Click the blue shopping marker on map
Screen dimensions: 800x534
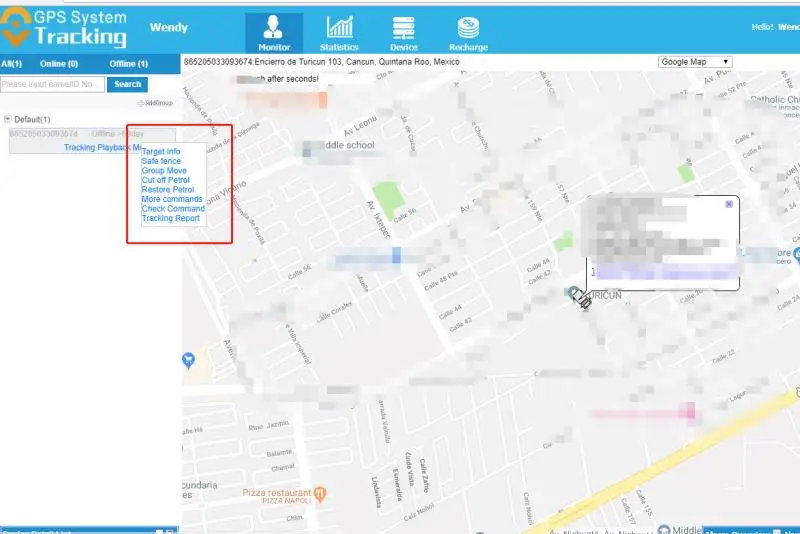(x=188, y=360)
